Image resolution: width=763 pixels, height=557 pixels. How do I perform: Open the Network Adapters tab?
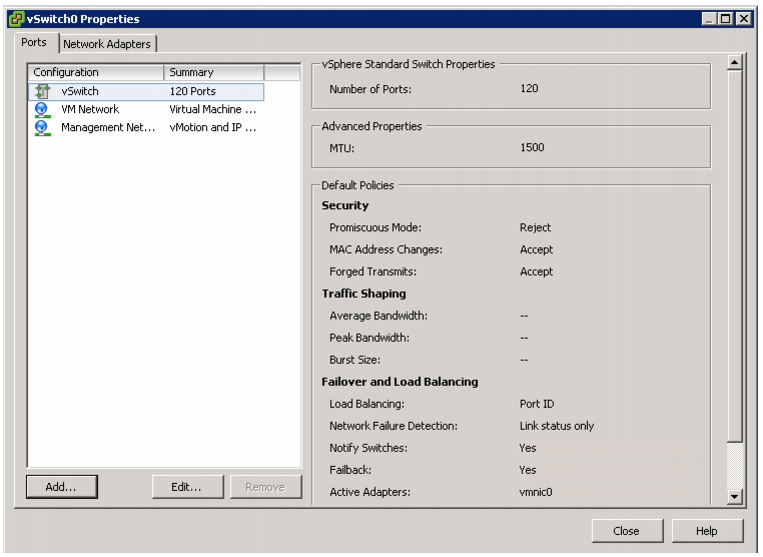tap(107, 44)
